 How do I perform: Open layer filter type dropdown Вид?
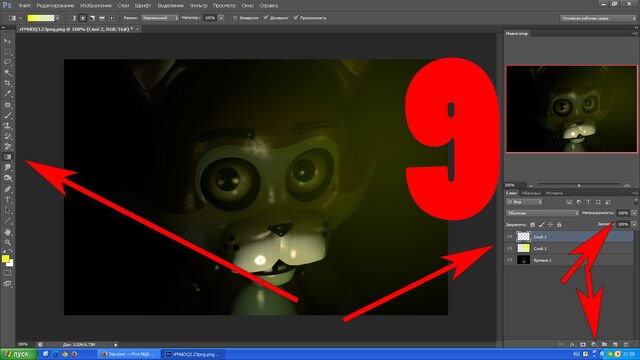coord(524,202)
